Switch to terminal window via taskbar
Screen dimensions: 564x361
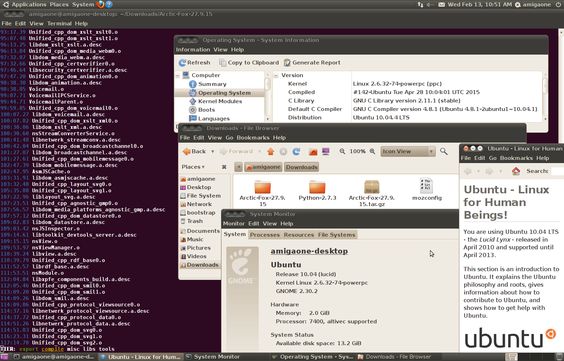coord(54,357)
